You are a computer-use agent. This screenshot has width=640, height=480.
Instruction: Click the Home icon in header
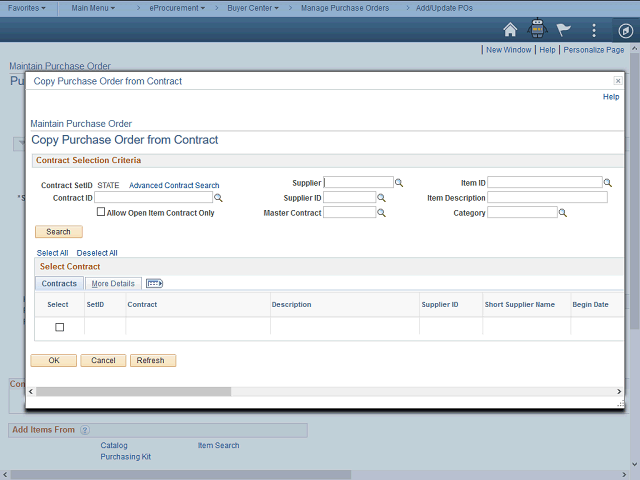[510, 30]
